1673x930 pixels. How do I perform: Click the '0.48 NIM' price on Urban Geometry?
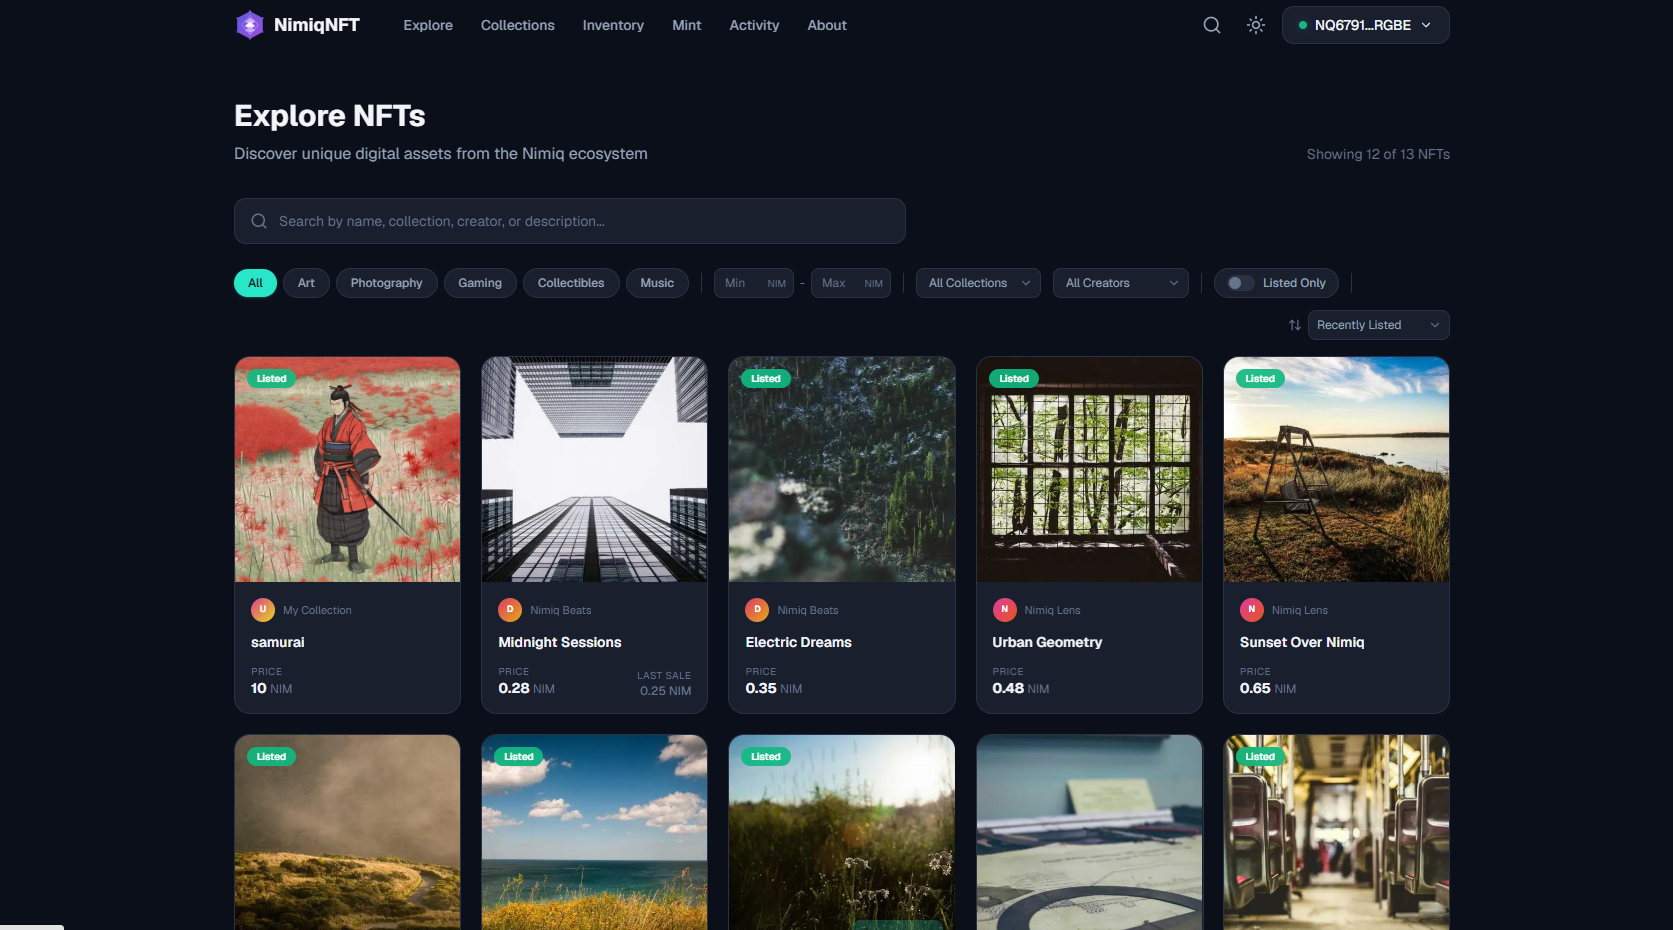[1020, 688]
